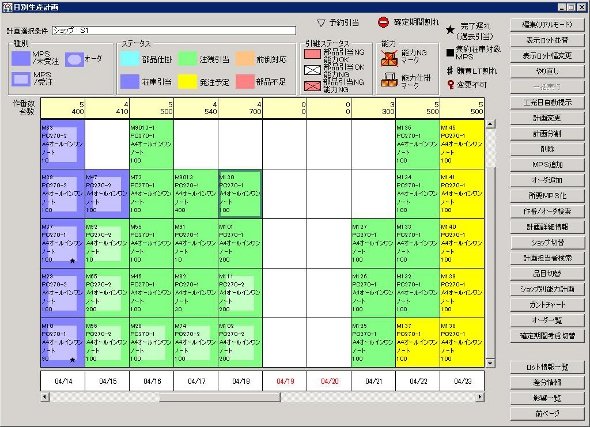Click the yellow 発注予定 status swatch
Image resolution: width=590 pixels, height=427 pixels.
click(187, 81)
